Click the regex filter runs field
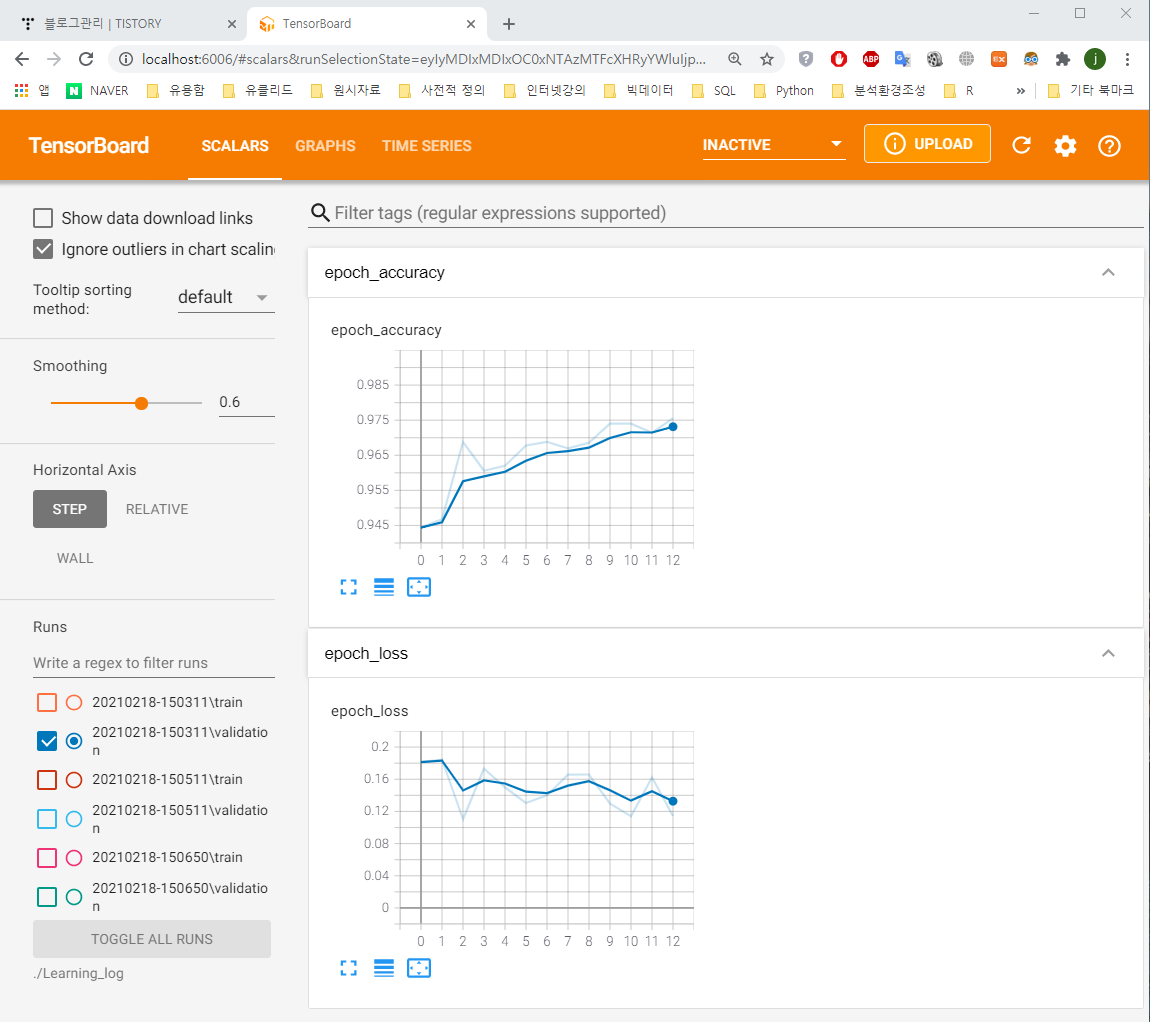The width and height of the screenshot is (1150, 1022). 153,663
